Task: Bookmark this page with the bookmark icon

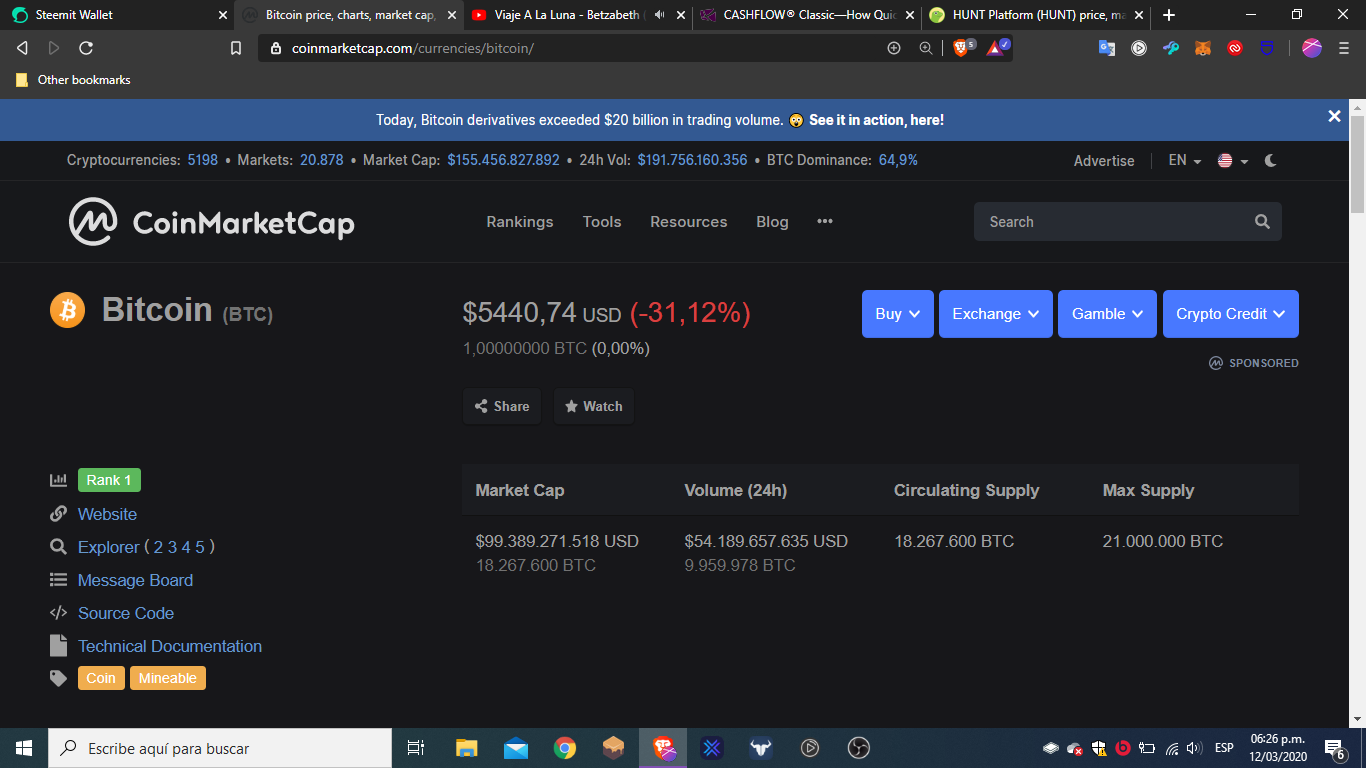Action: coord(236,48)
